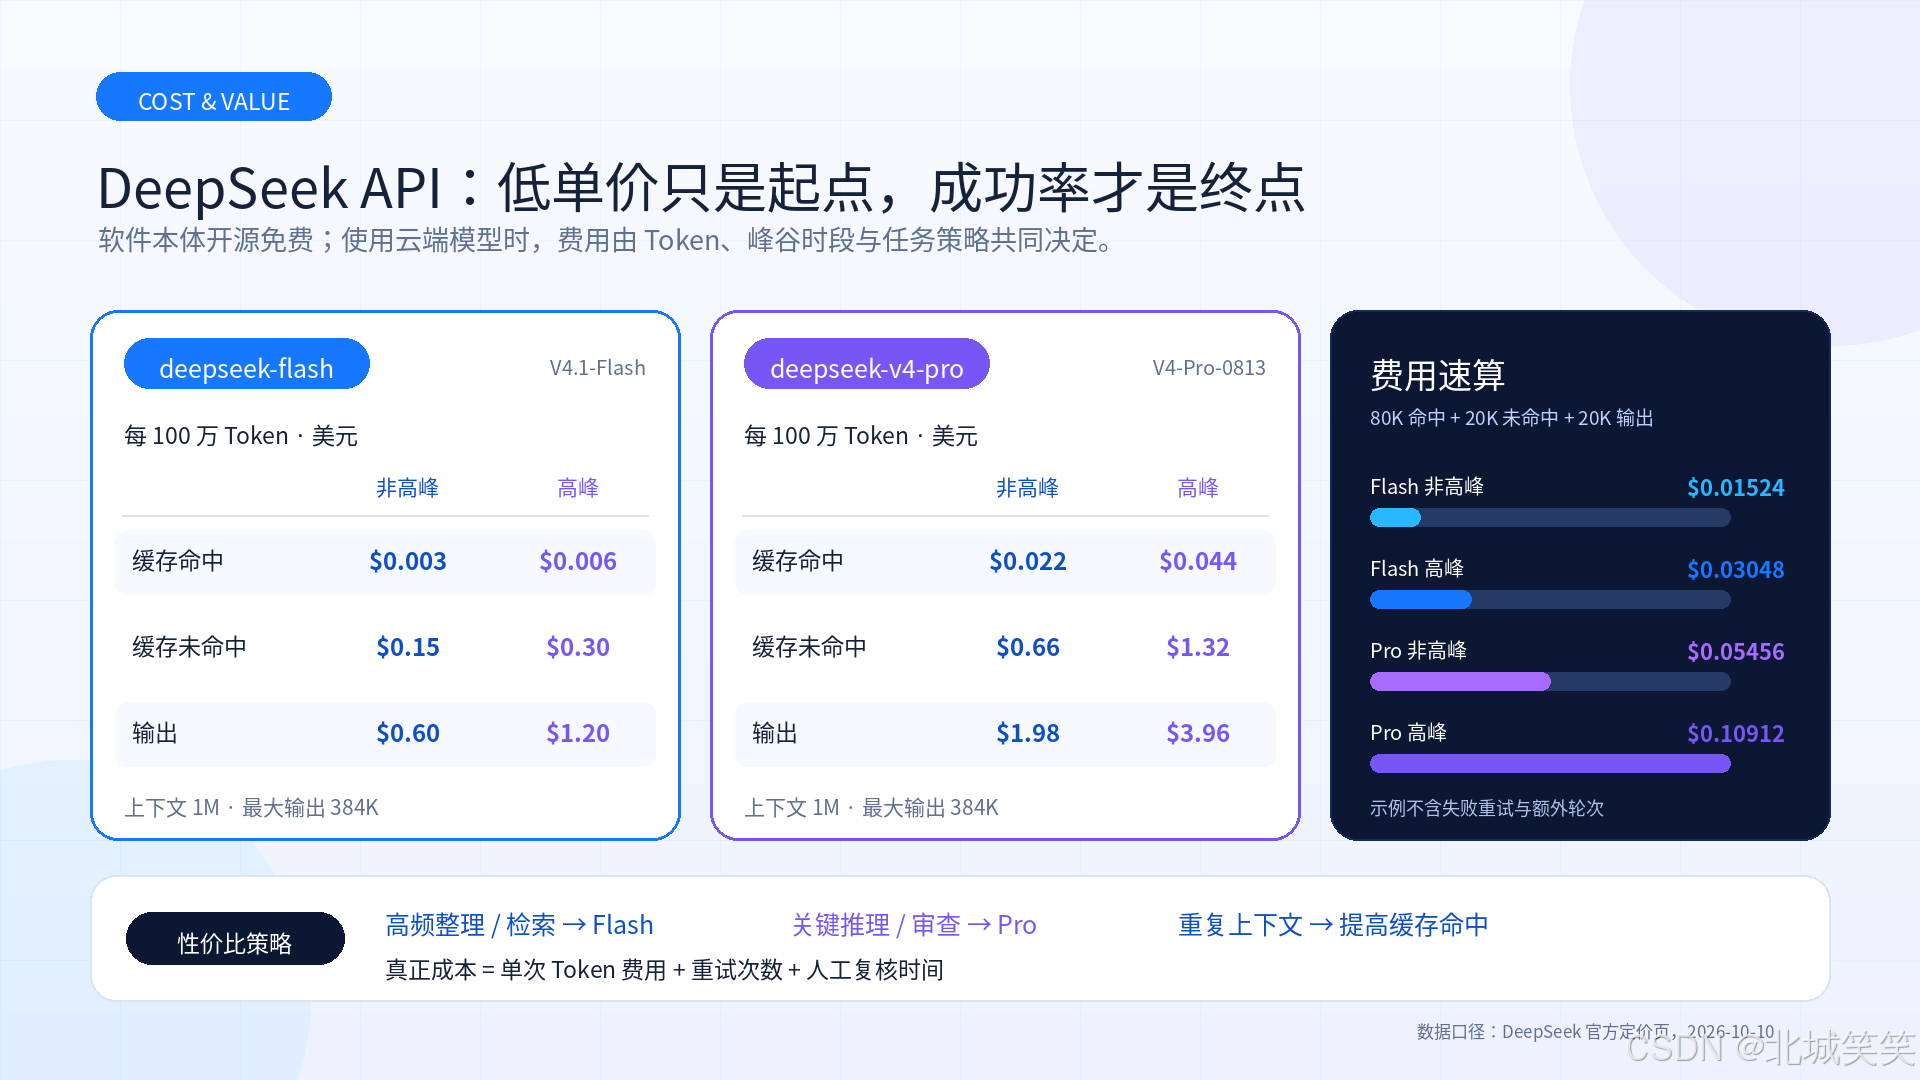
Task: Click 高频整理 / 检索 → Flash strategy text
Action: coord(520,925)
